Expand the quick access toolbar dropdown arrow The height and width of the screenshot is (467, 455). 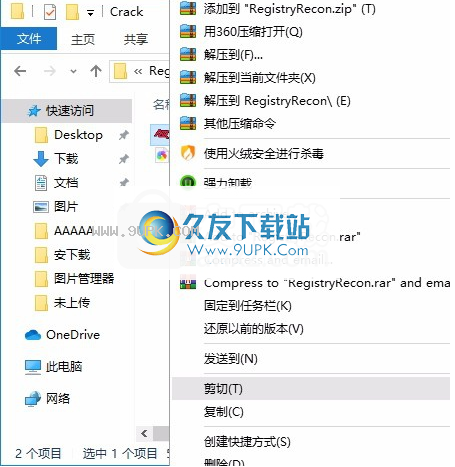90,13
